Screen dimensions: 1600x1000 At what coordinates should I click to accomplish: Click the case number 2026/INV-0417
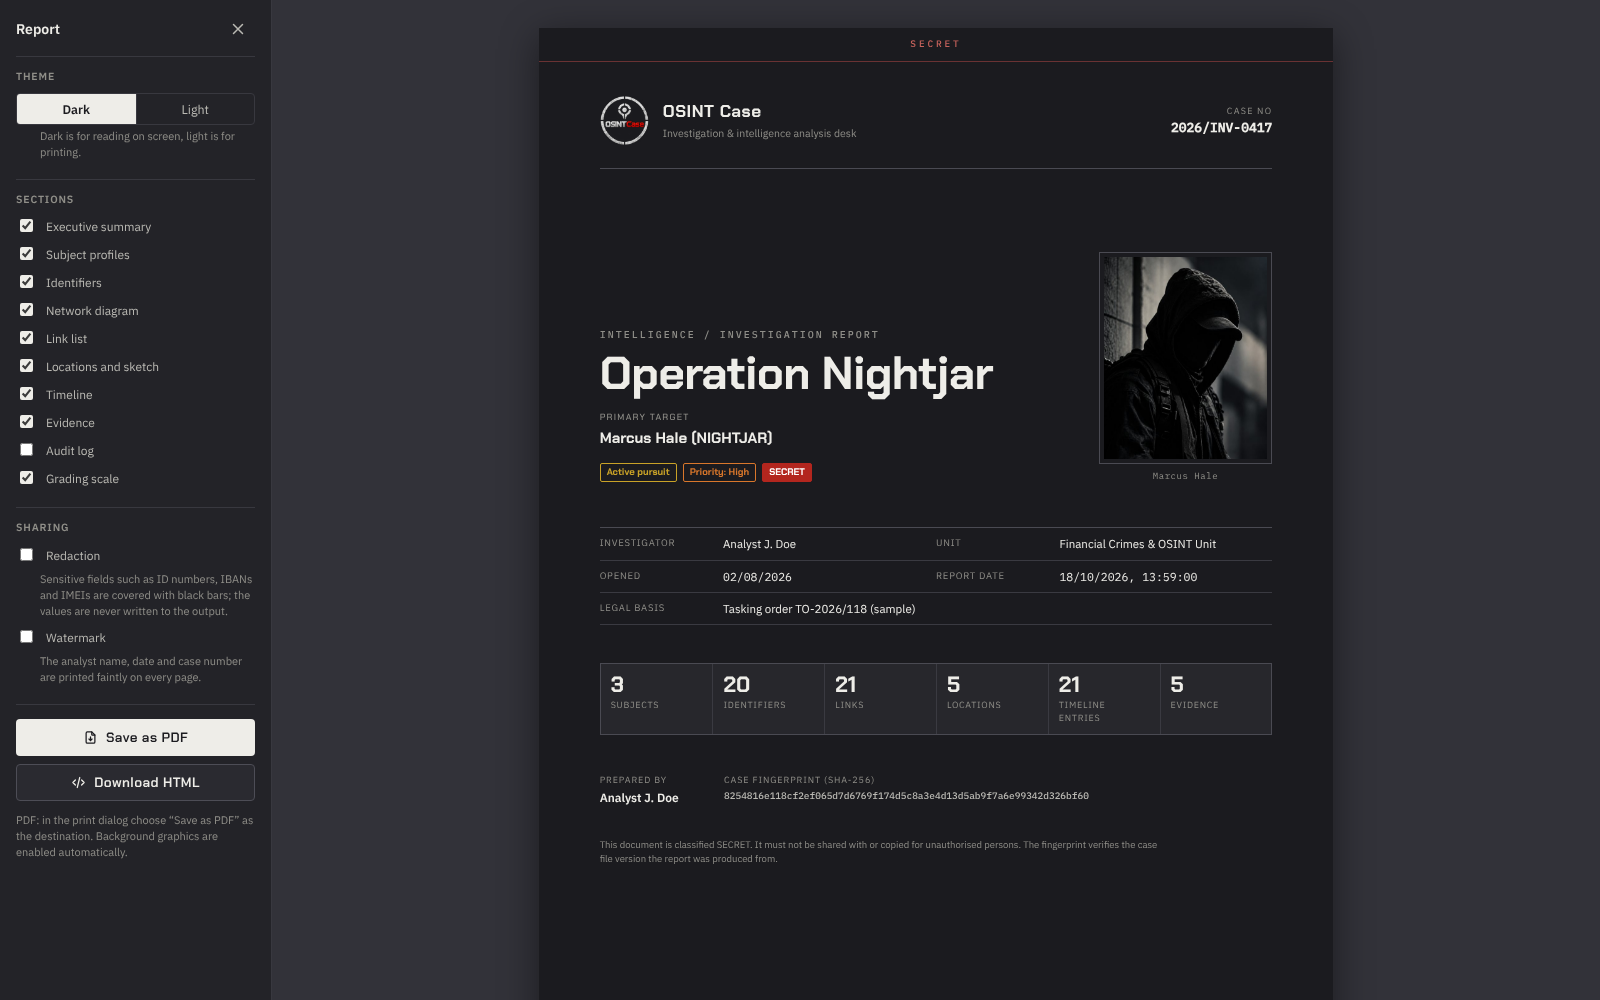click(x=1221, y=128)
